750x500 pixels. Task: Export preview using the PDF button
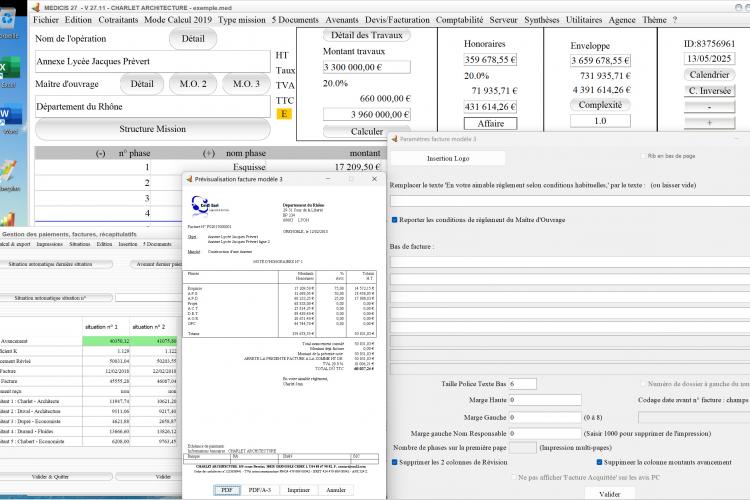point(227,490)
